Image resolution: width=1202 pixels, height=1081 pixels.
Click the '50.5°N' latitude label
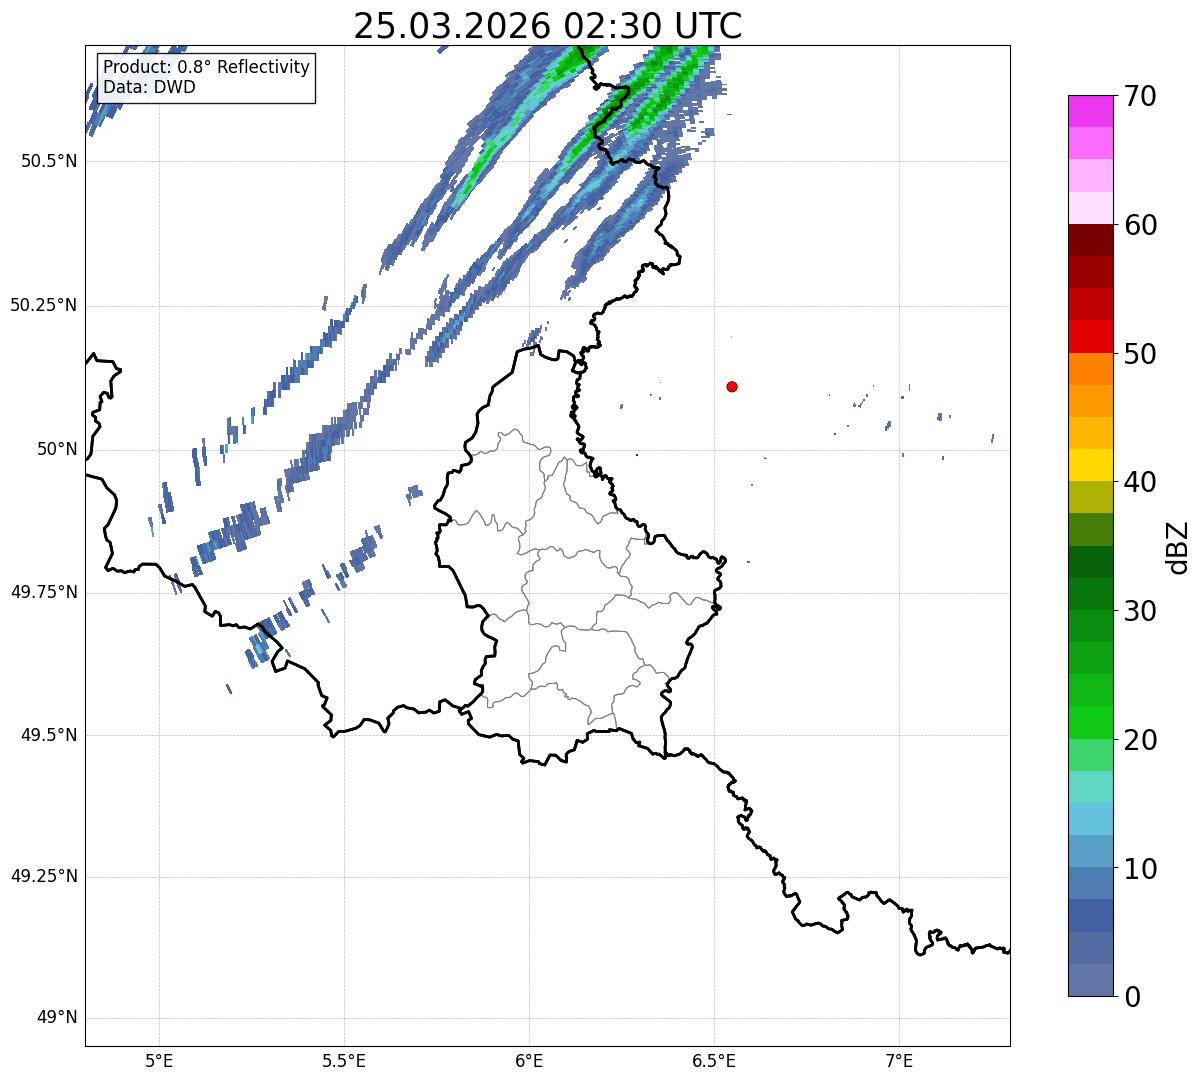(x=49, y=161)
